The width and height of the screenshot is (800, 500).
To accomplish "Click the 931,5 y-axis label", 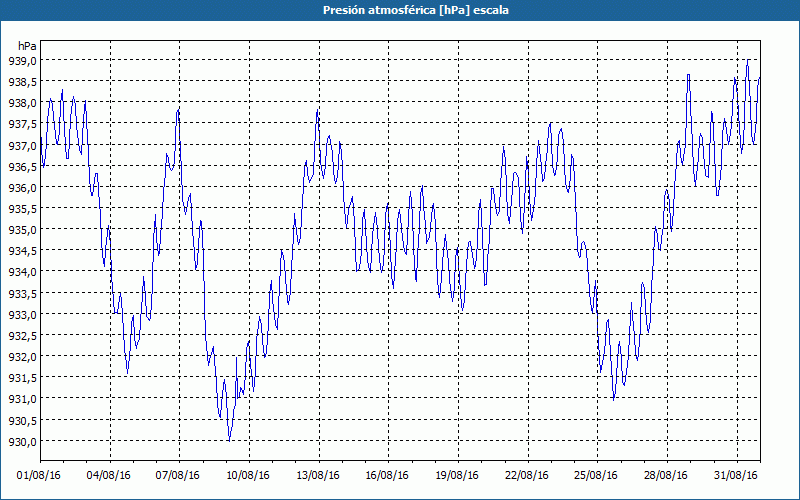I will [22, 378].
